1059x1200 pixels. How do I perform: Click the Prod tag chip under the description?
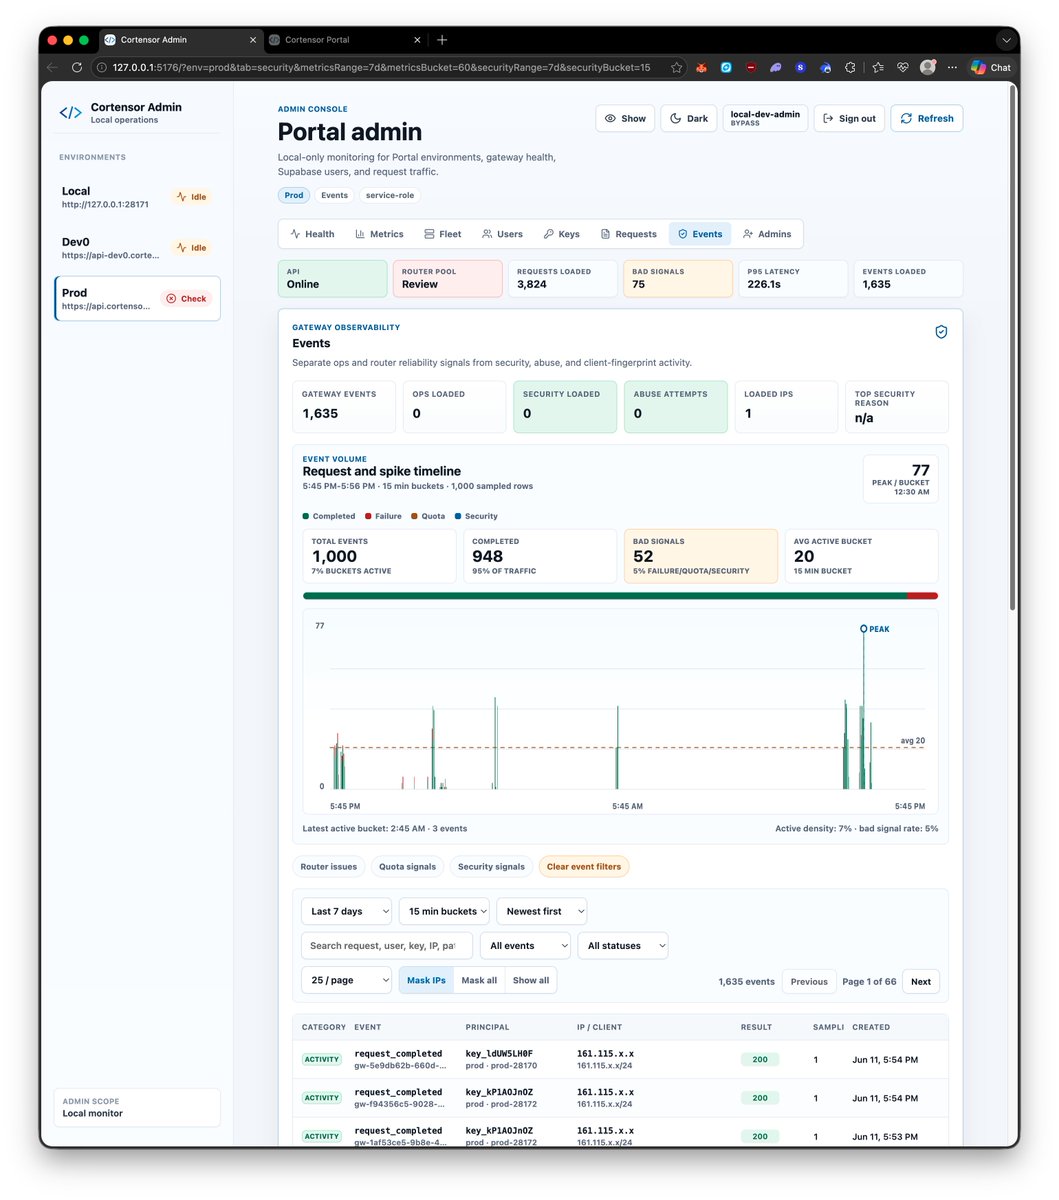coord(294,195)
